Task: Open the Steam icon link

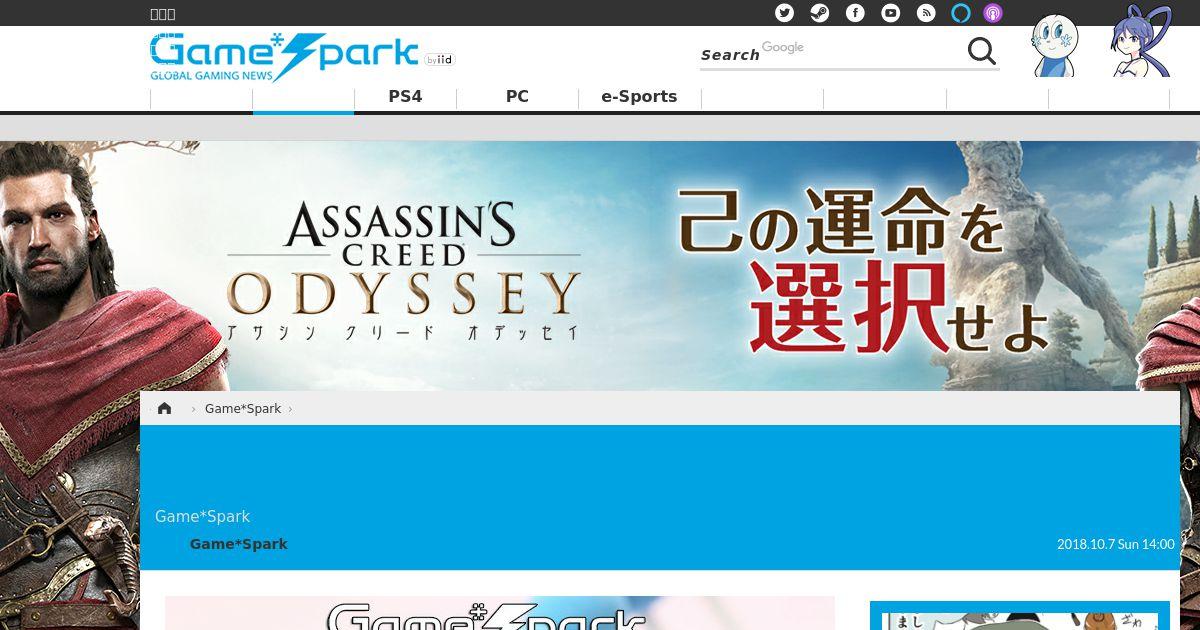Action: coord(820,13)
